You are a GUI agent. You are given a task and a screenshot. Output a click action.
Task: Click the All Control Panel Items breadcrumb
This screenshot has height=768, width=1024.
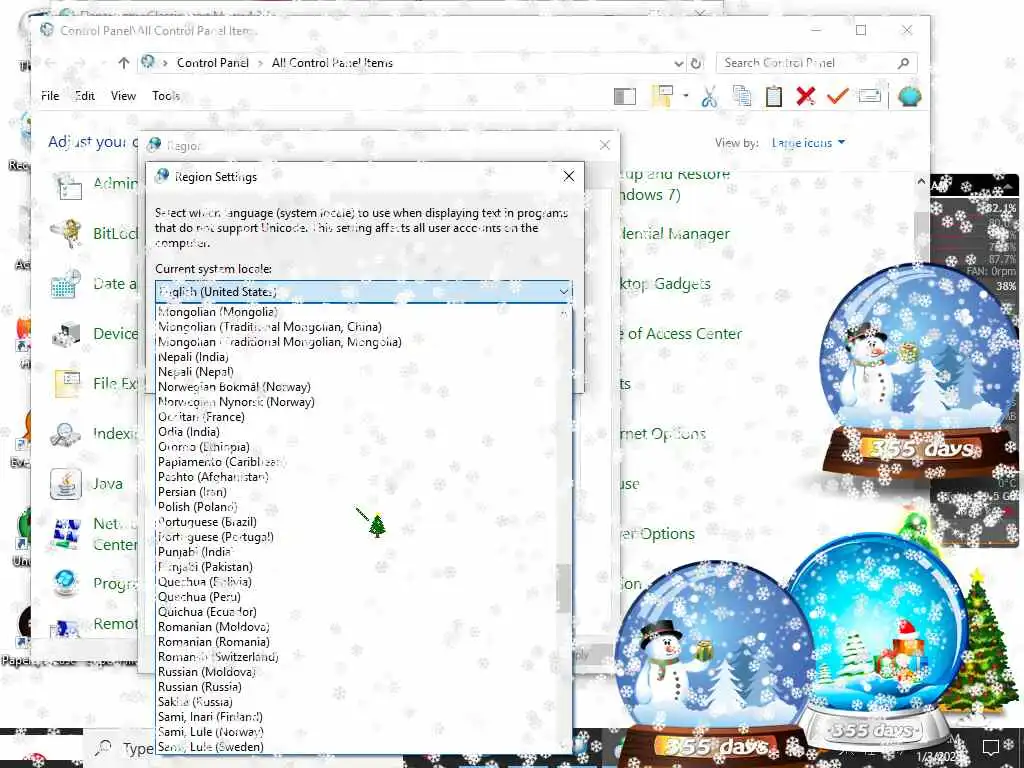[332, 63]
